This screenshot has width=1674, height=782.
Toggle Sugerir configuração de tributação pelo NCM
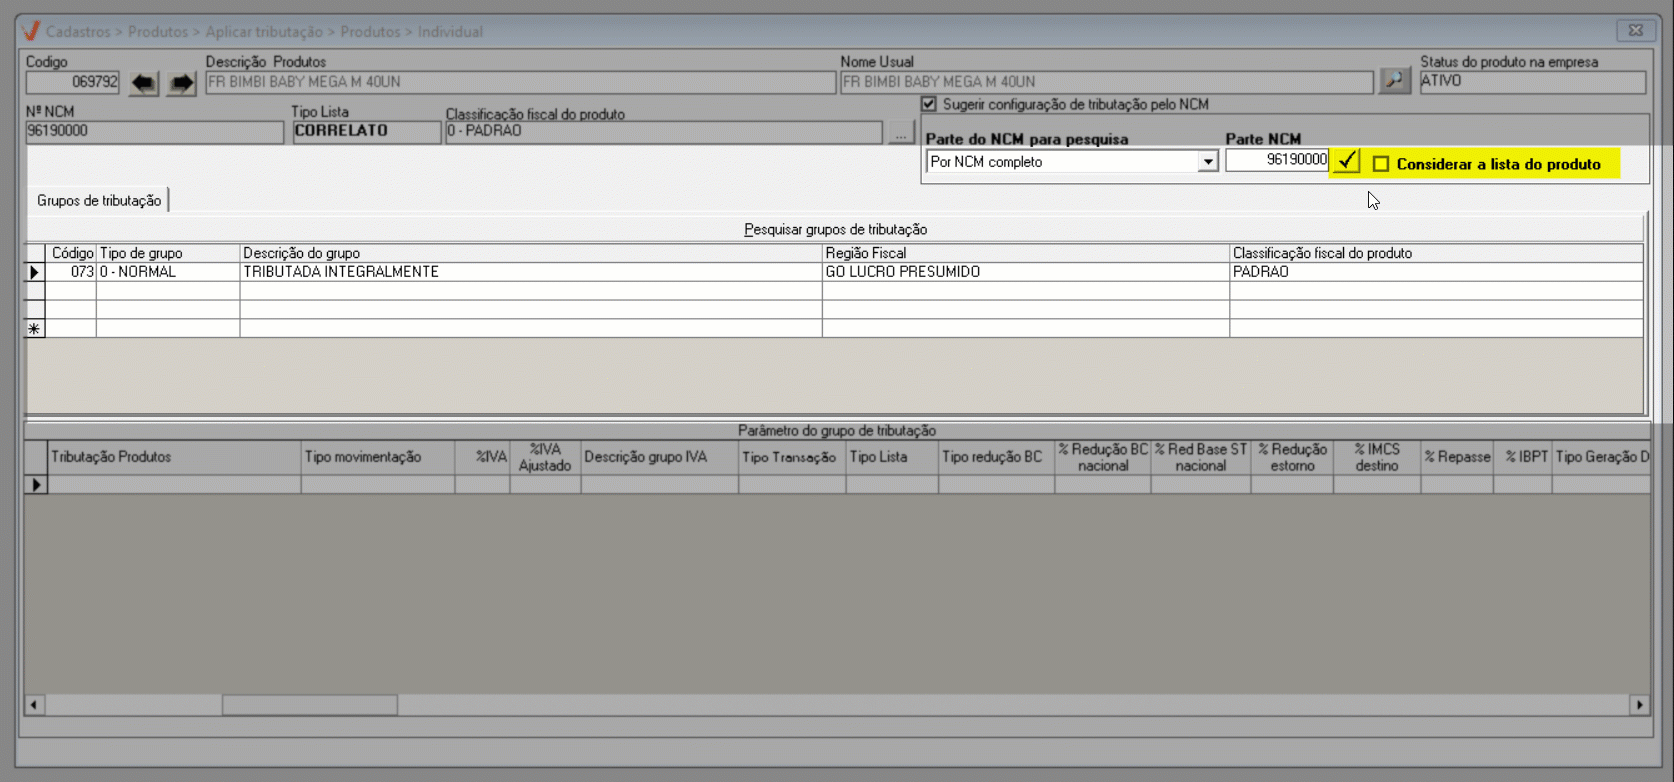pos(929,104)
